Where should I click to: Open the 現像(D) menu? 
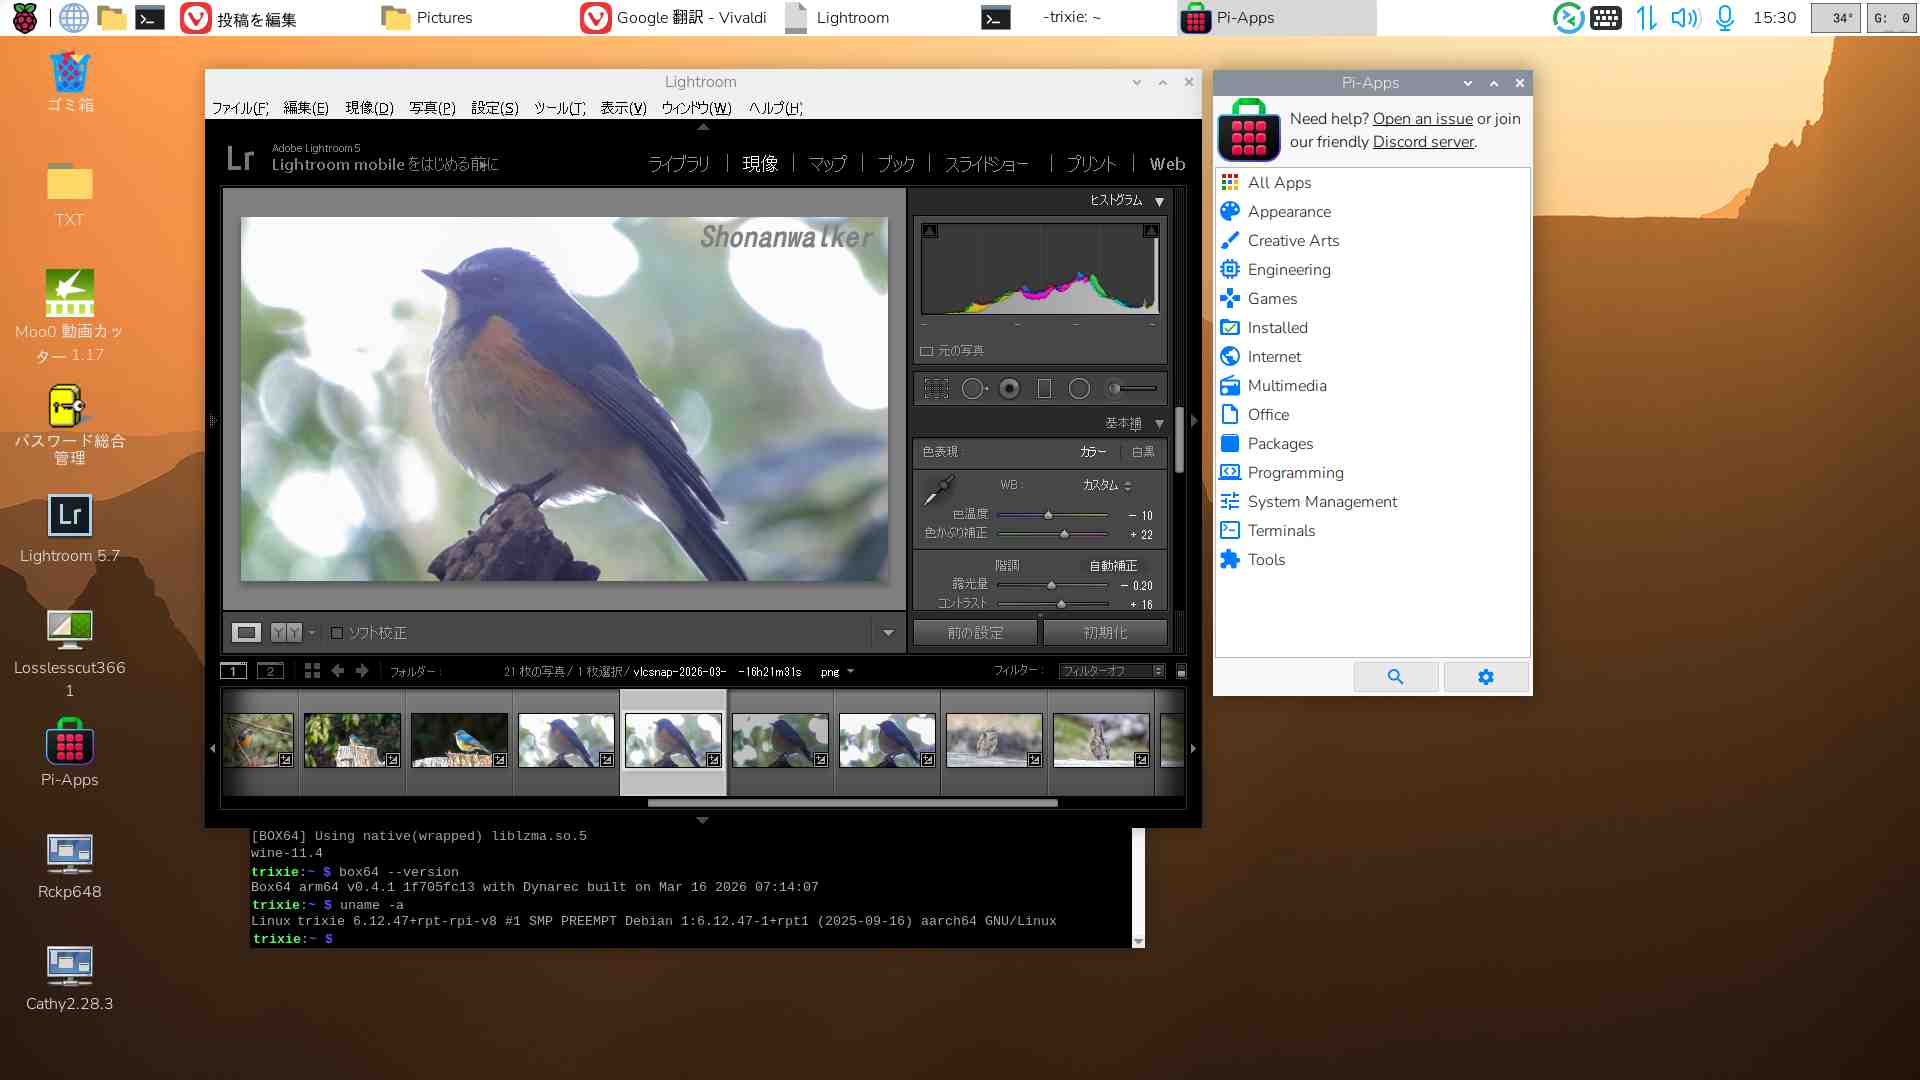[369, 108]
